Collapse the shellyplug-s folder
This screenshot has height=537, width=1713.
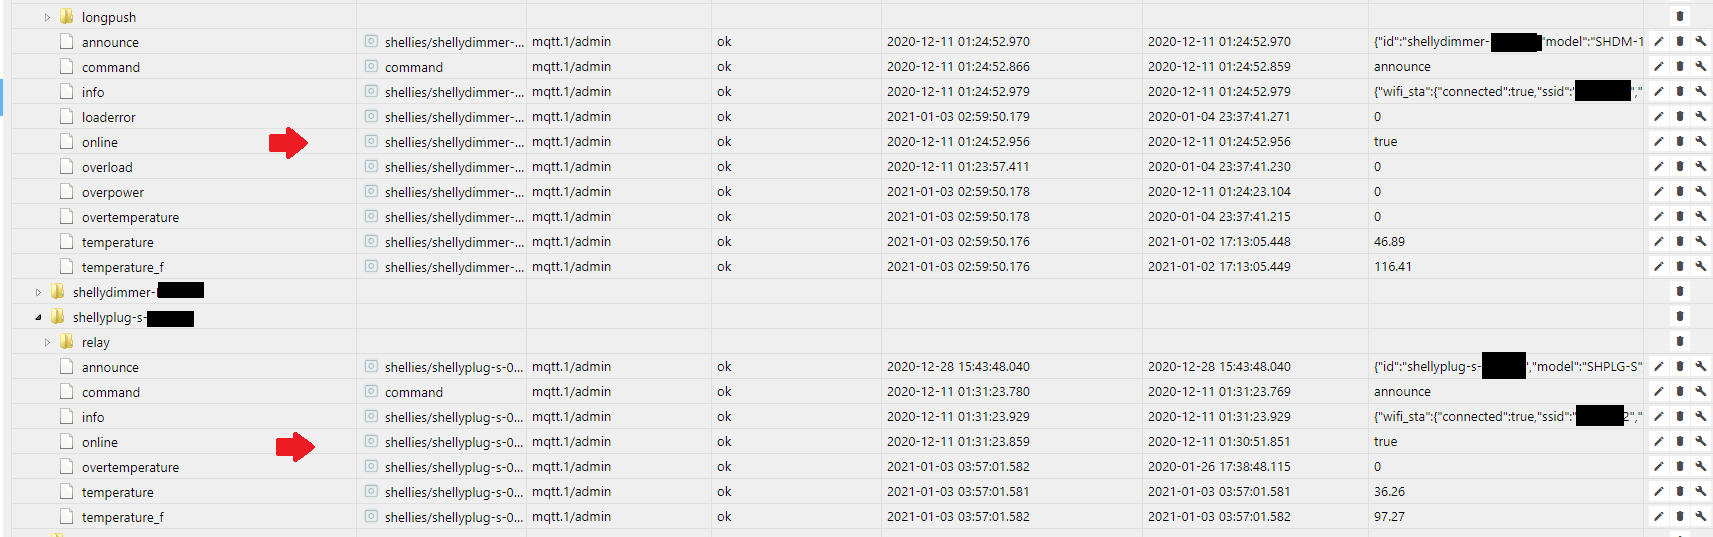tap(38, 317)
